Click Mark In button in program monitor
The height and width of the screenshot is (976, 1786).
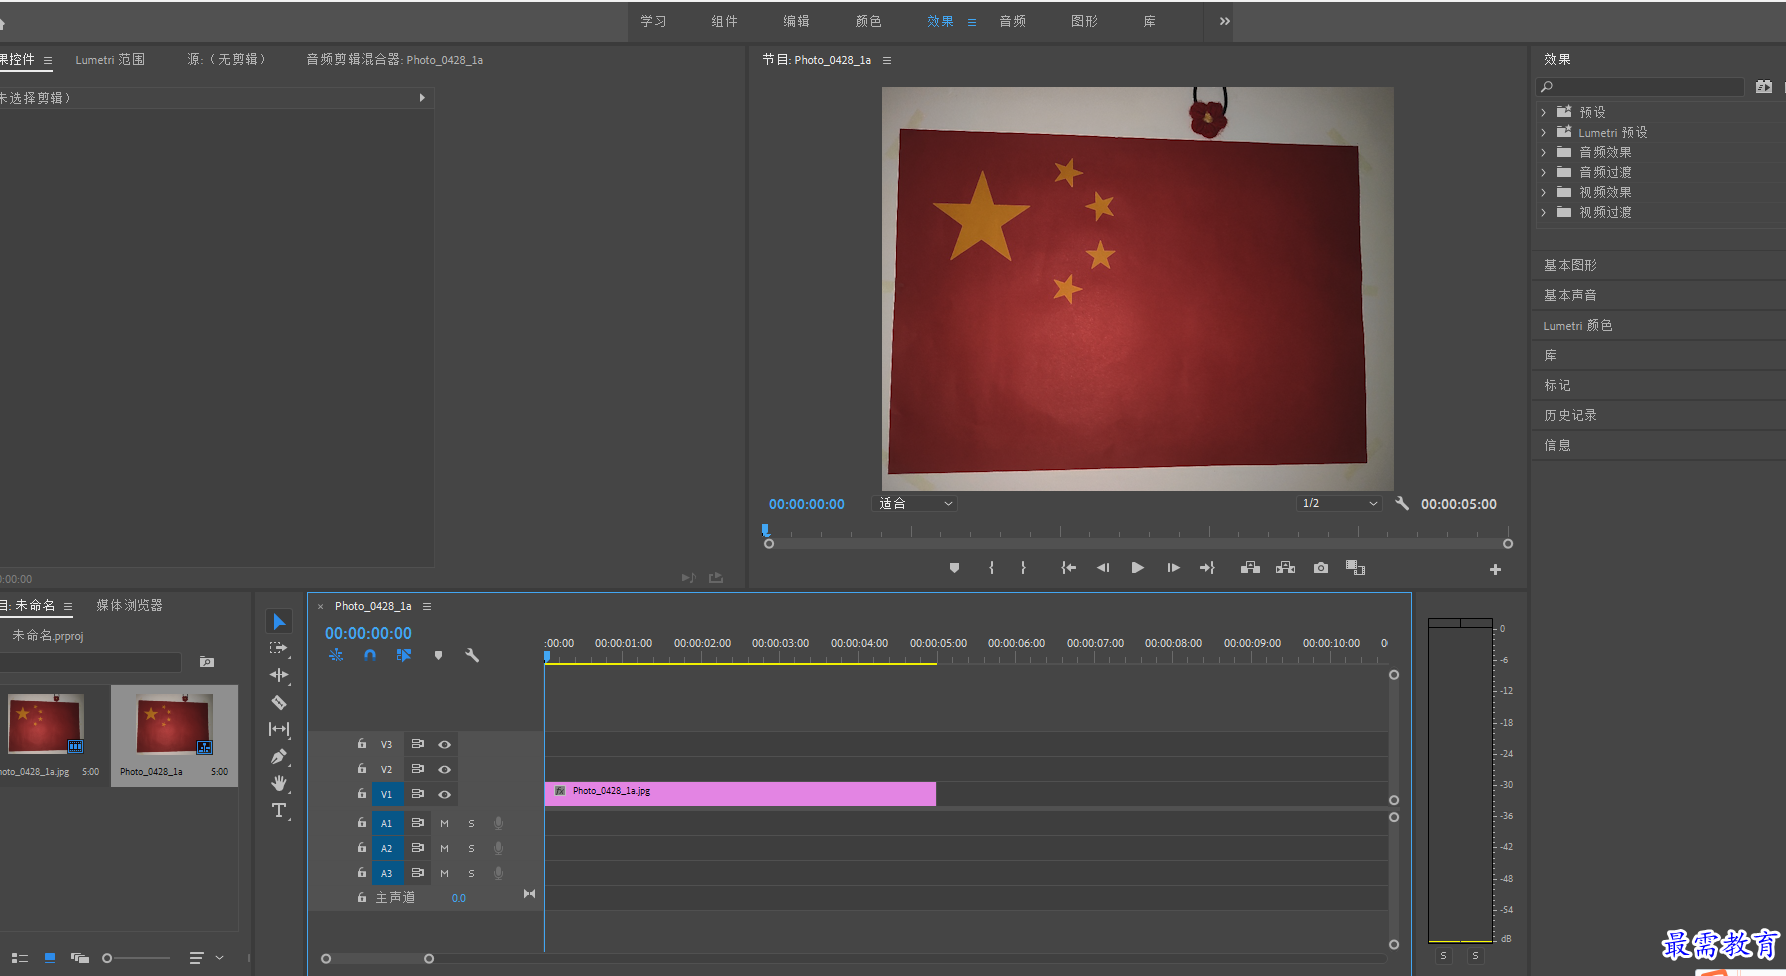coord(991,568)
